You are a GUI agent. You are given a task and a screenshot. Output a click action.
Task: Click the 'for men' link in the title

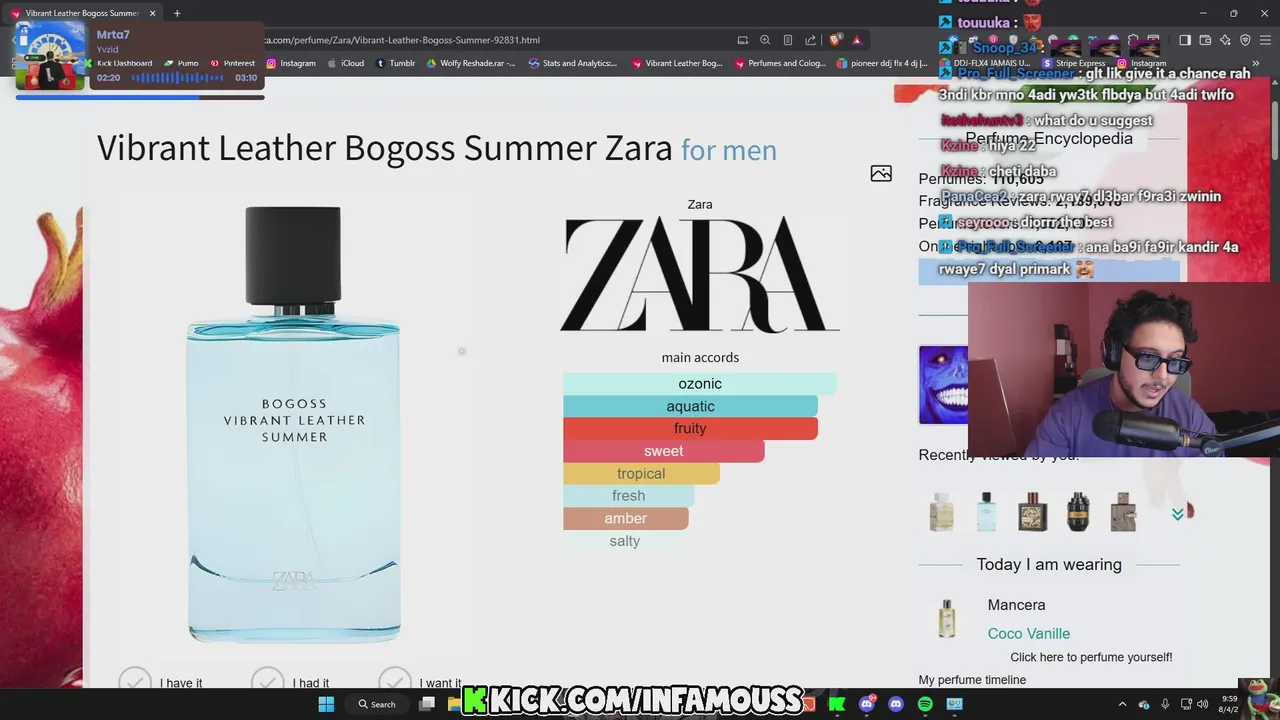tap(729, 150)
